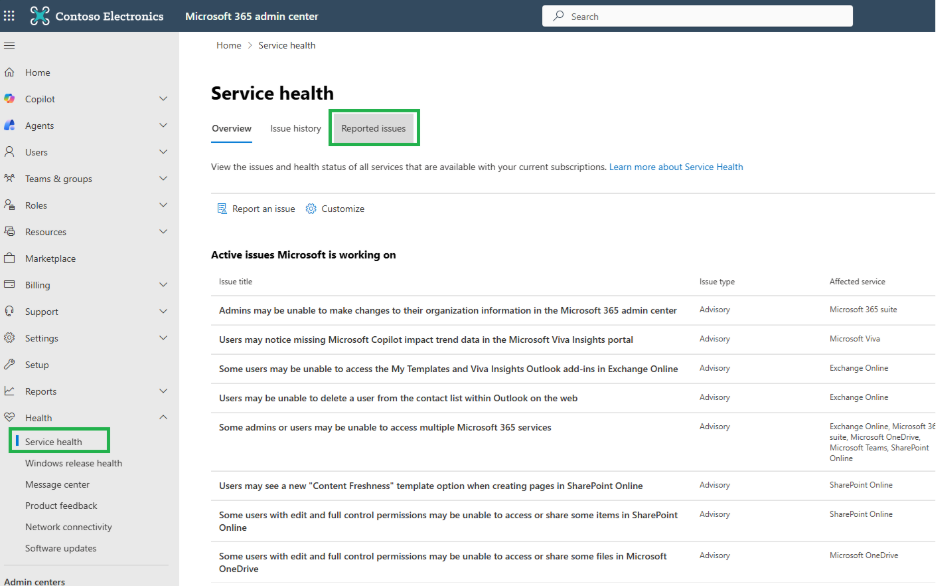Expand the Support menu chevron
Viewport: 936px width, 586px height.
[163, 311]
